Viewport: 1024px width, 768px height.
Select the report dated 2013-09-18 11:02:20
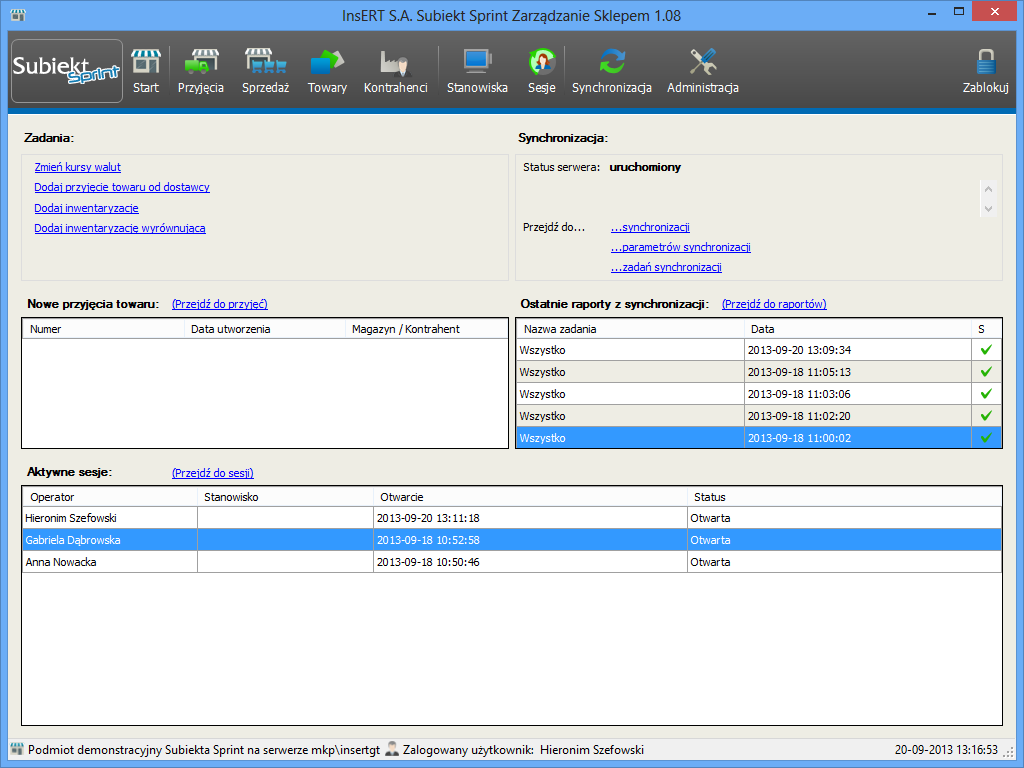[759, 416]
